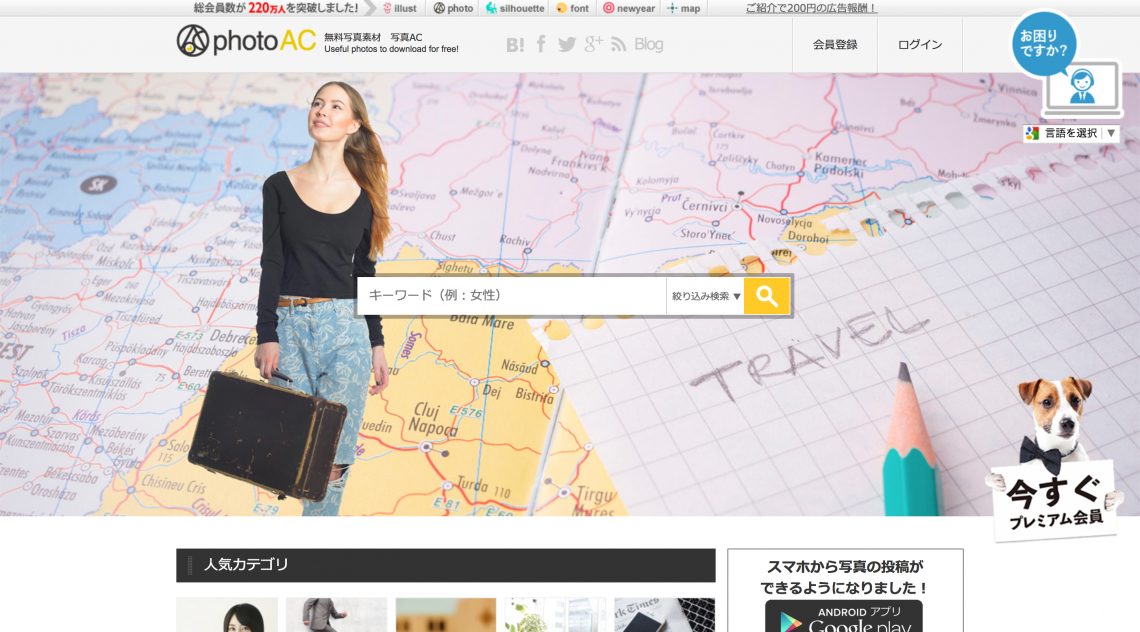Image resolution: width=1140 pixels, height=632 pixels.
Task: Focus the キーワード search input field
Action: tap(512, 296)
